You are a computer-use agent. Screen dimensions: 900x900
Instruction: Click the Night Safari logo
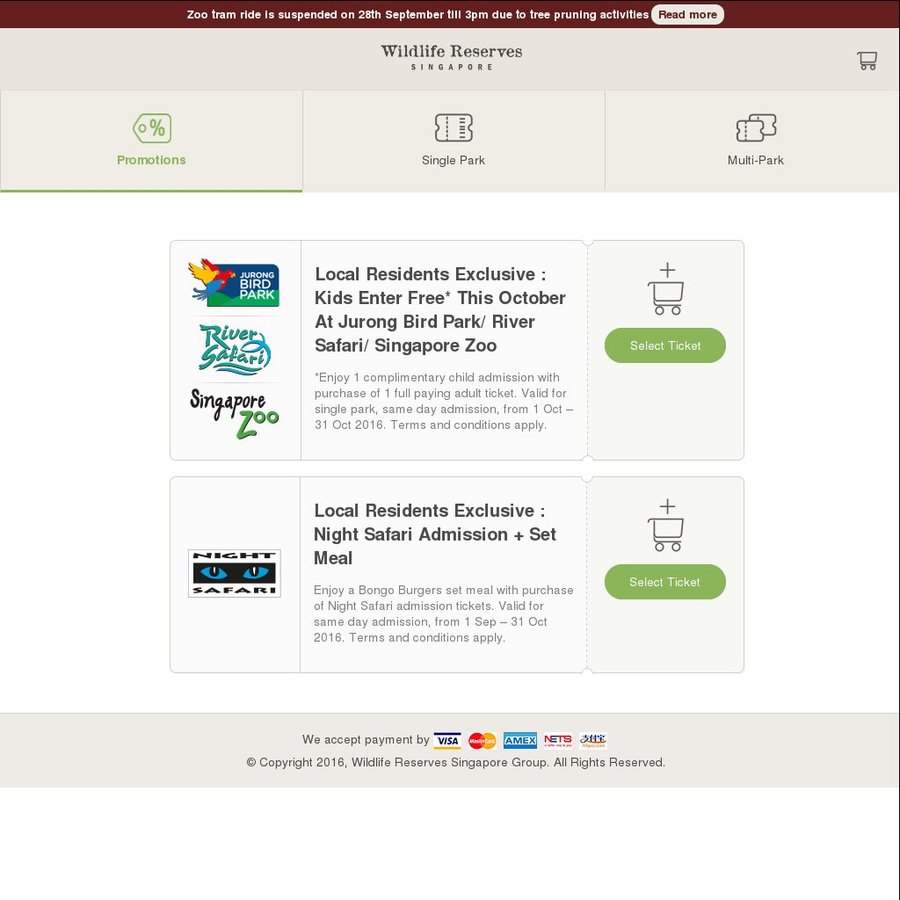tap(234, 573)
